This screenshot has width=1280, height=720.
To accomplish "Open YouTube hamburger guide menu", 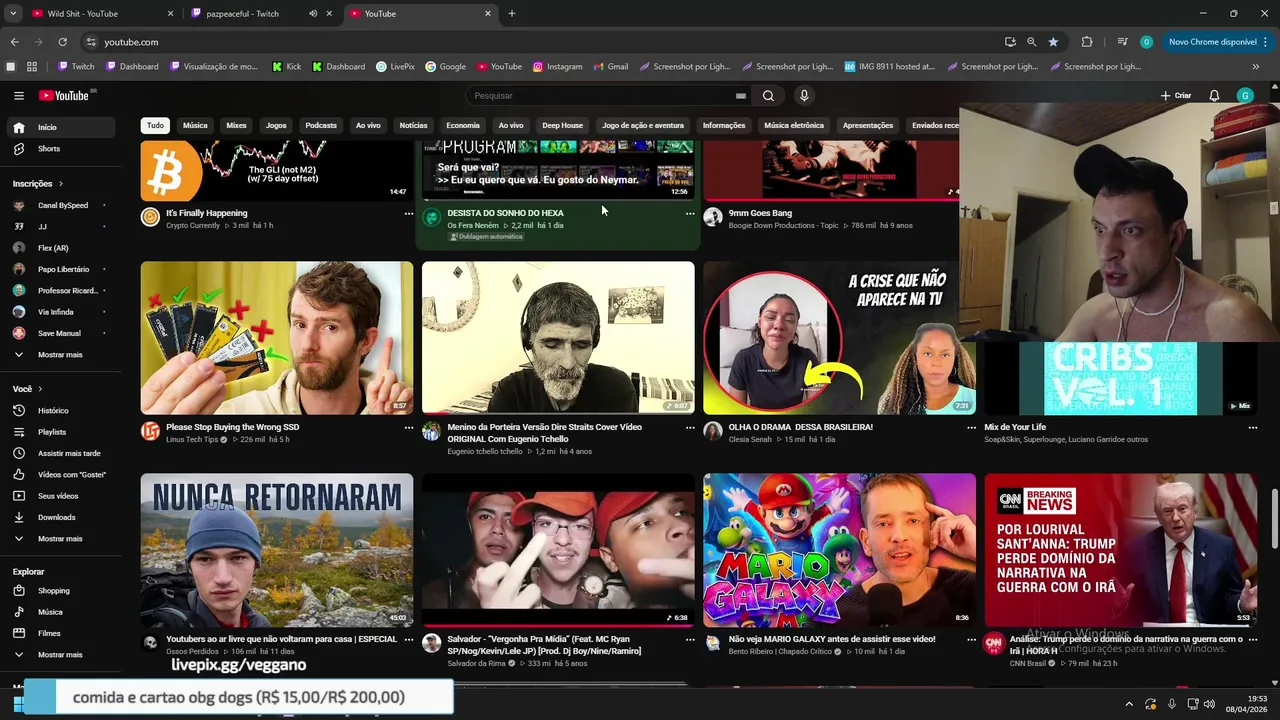I will click(x=19, y=96).
